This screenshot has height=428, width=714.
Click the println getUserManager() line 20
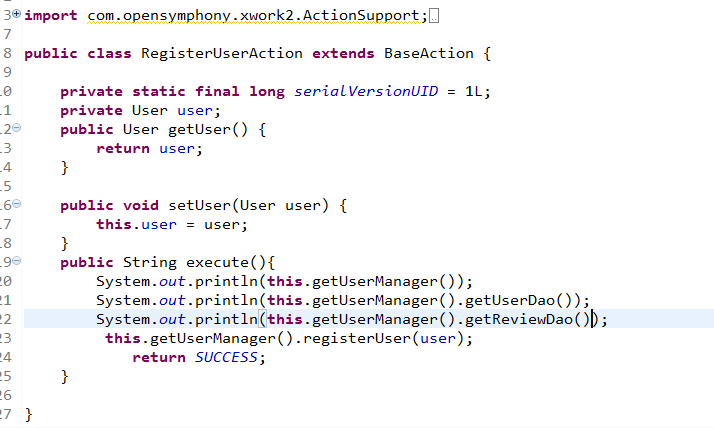(284, 281)
